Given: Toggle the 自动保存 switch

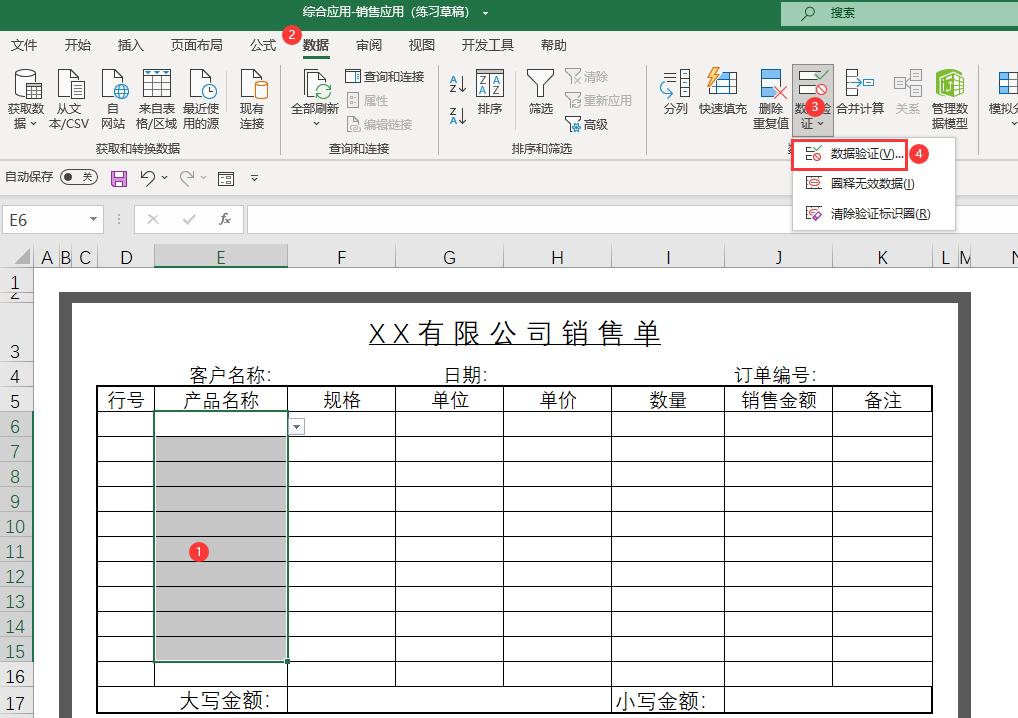Looking at the screenshot, I should (79, 177).
